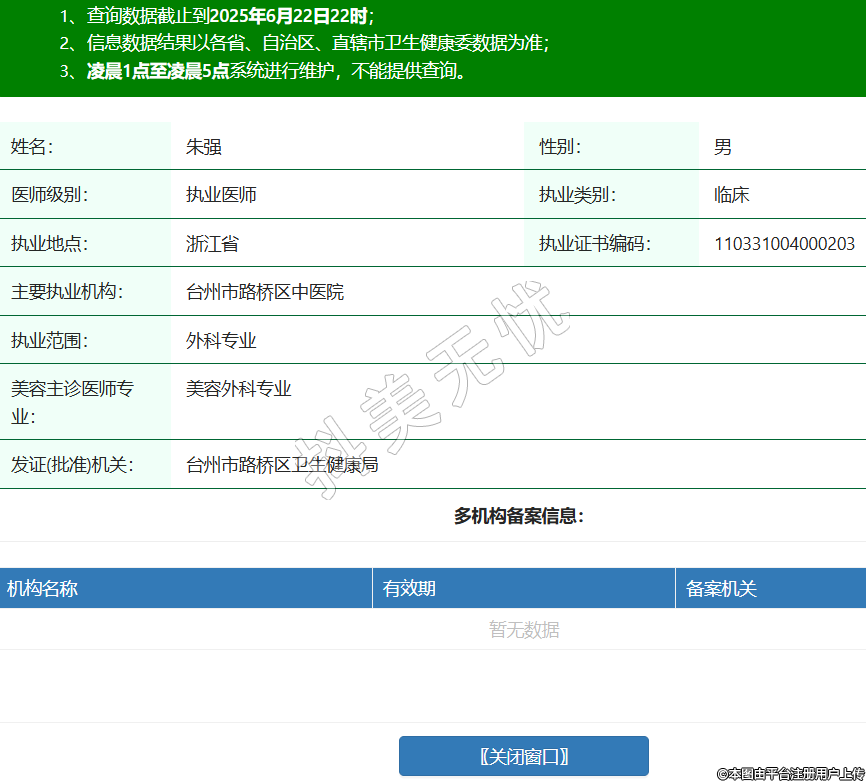This screenshot has width=866, height=781.
Task: Click the 外科专业 practice scope value
Action: (221, 341)
